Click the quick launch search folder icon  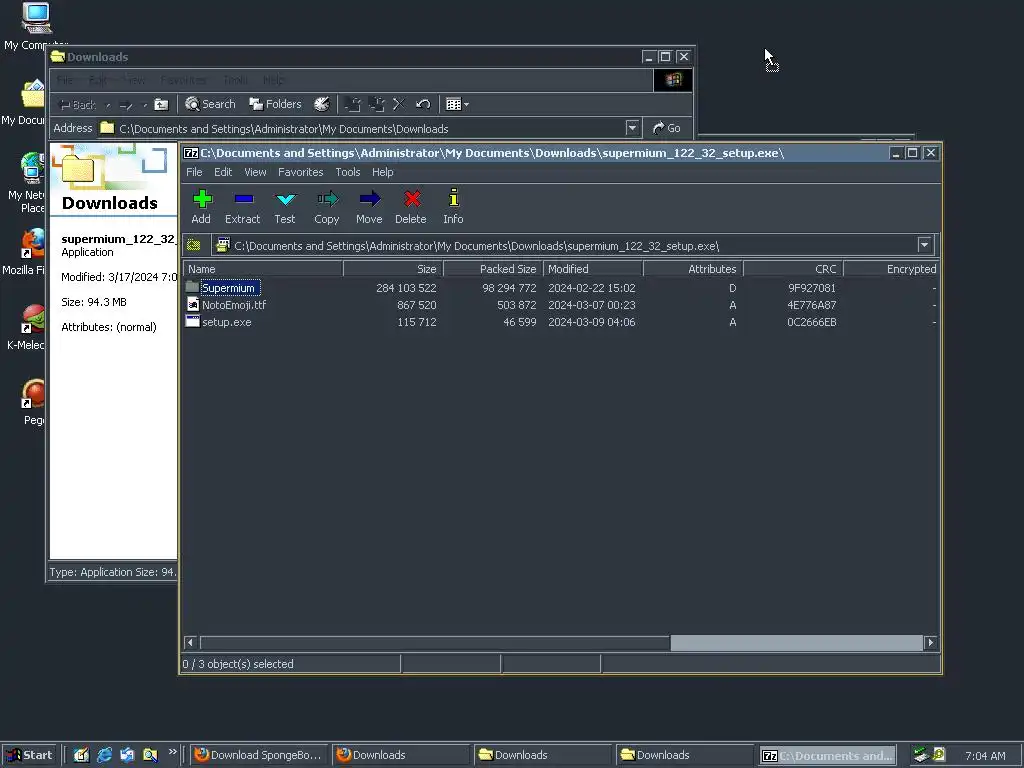click(150, 755)
